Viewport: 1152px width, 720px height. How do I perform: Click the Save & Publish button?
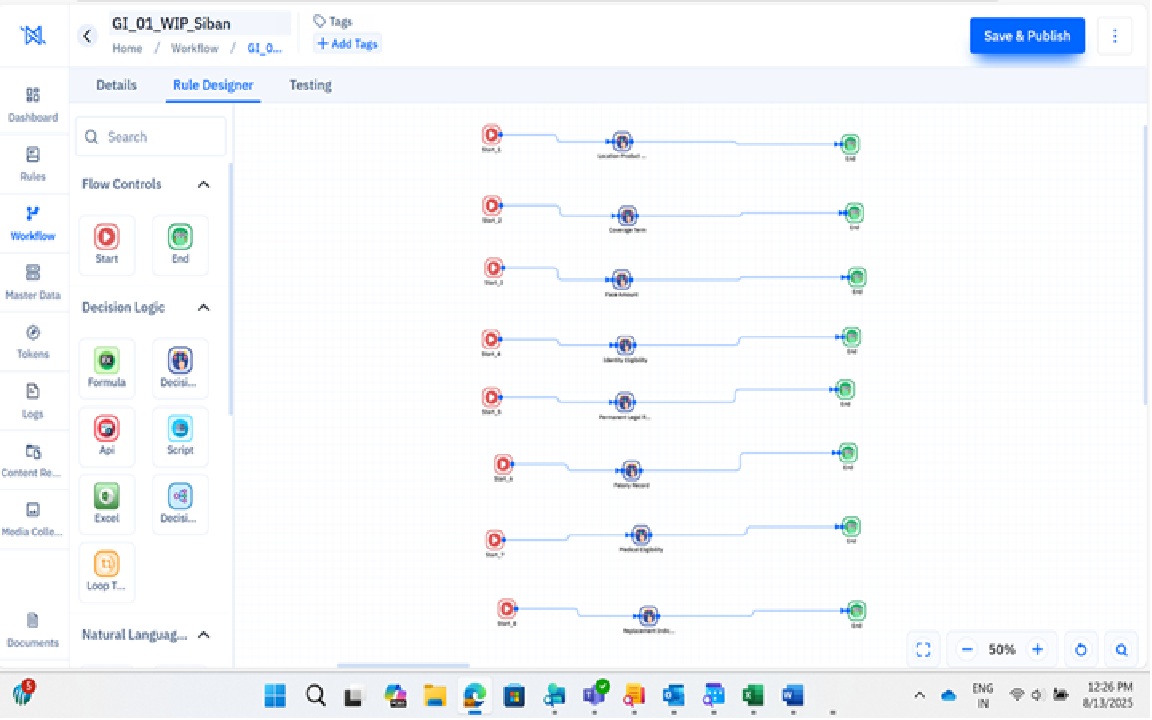1027,36
